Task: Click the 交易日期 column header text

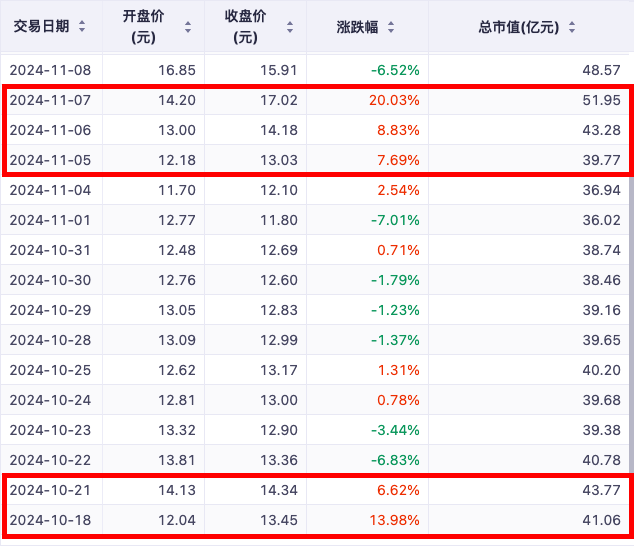Action: tap(41, 27)
